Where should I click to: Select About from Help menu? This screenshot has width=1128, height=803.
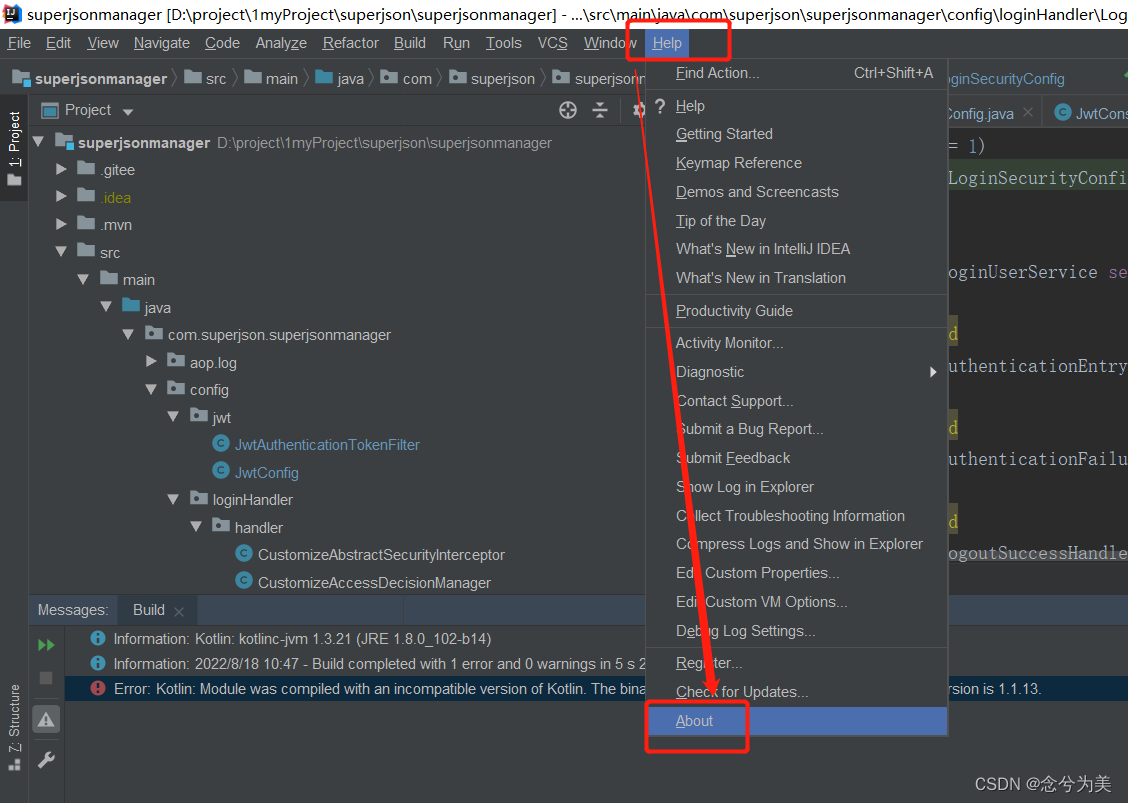796,721
